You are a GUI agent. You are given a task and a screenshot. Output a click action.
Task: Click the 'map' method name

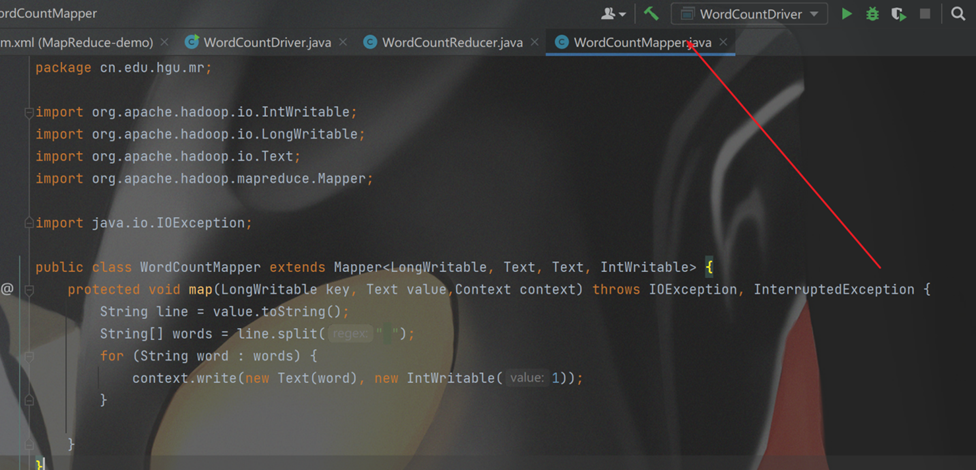200,289
